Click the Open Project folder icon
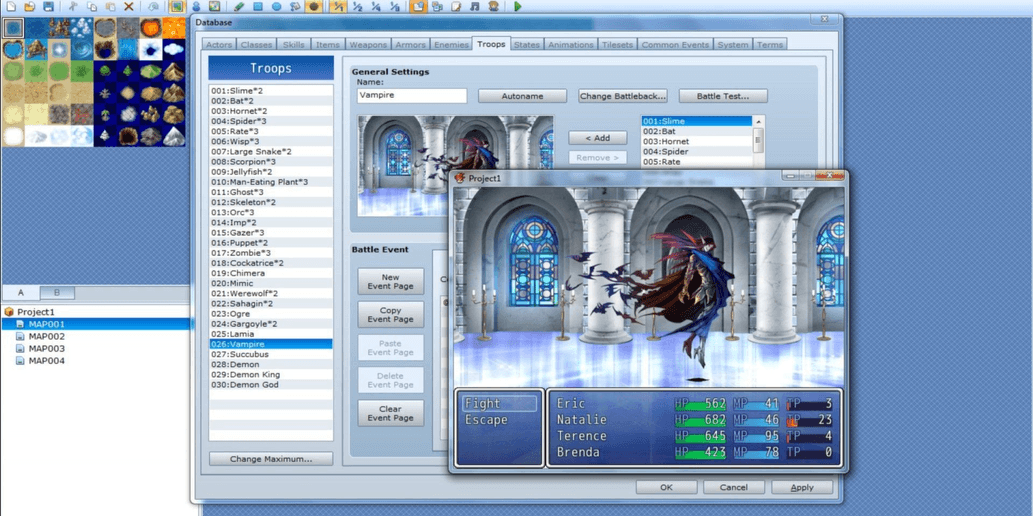This screenshot has width=1033, height=516. pos(29,7)
